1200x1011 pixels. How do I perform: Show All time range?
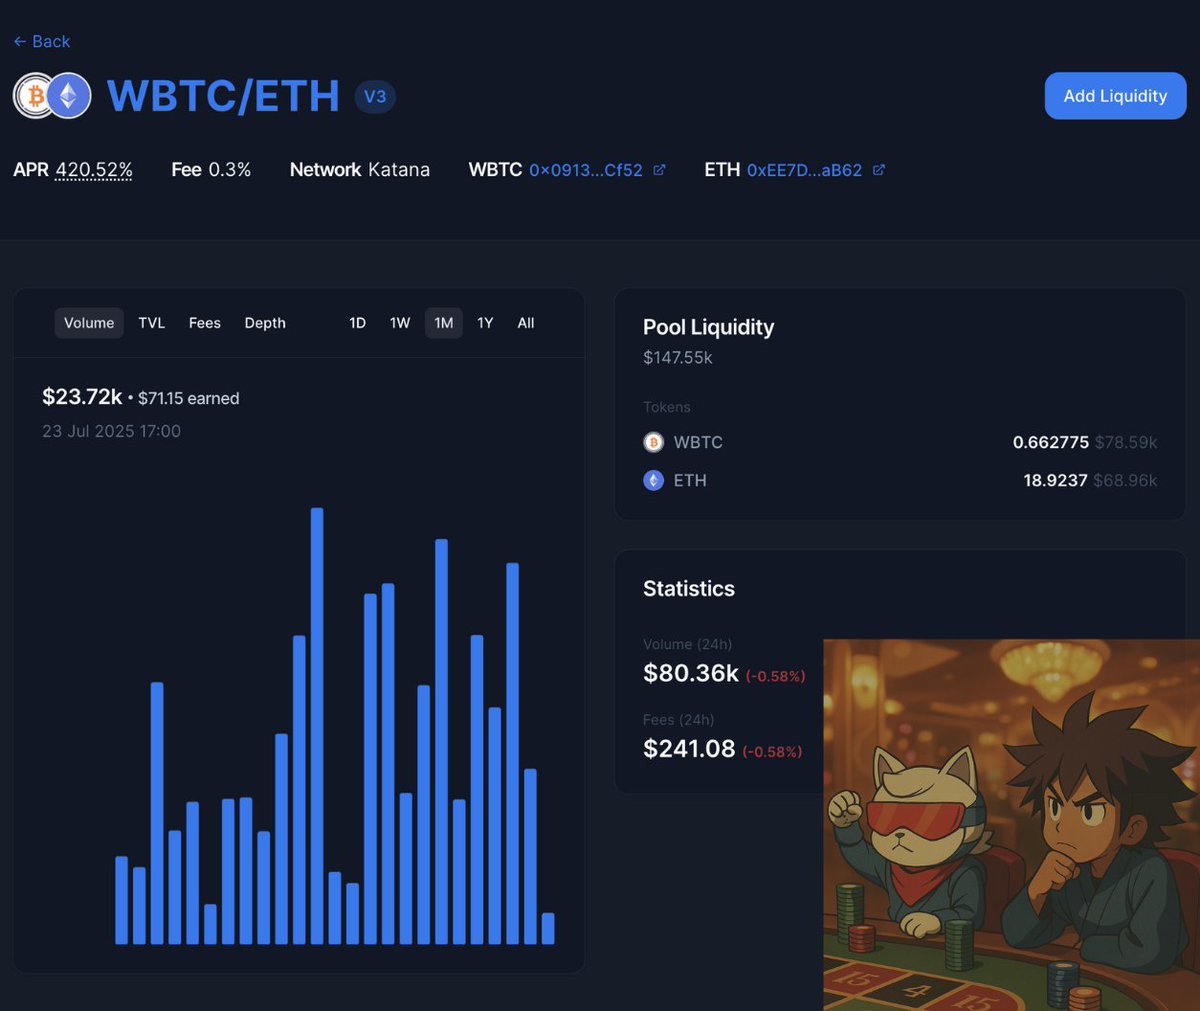point(526,323)
